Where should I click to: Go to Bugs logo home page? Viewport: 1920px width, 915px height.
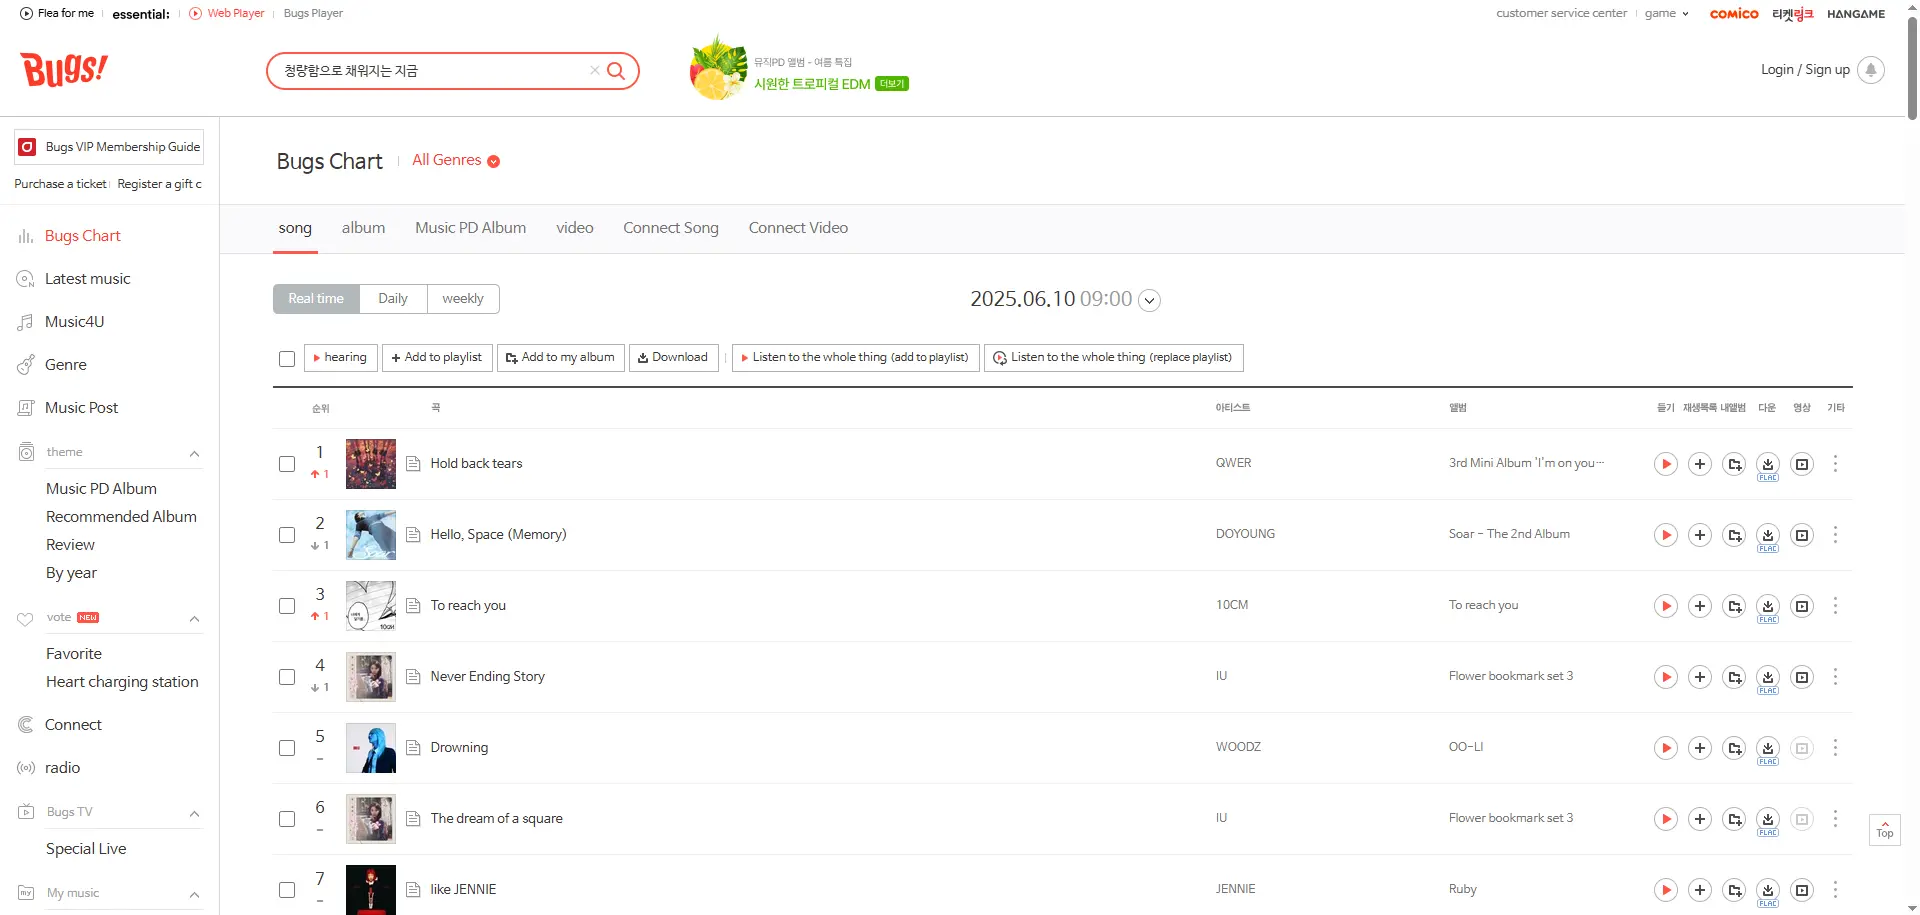point(64,70)
